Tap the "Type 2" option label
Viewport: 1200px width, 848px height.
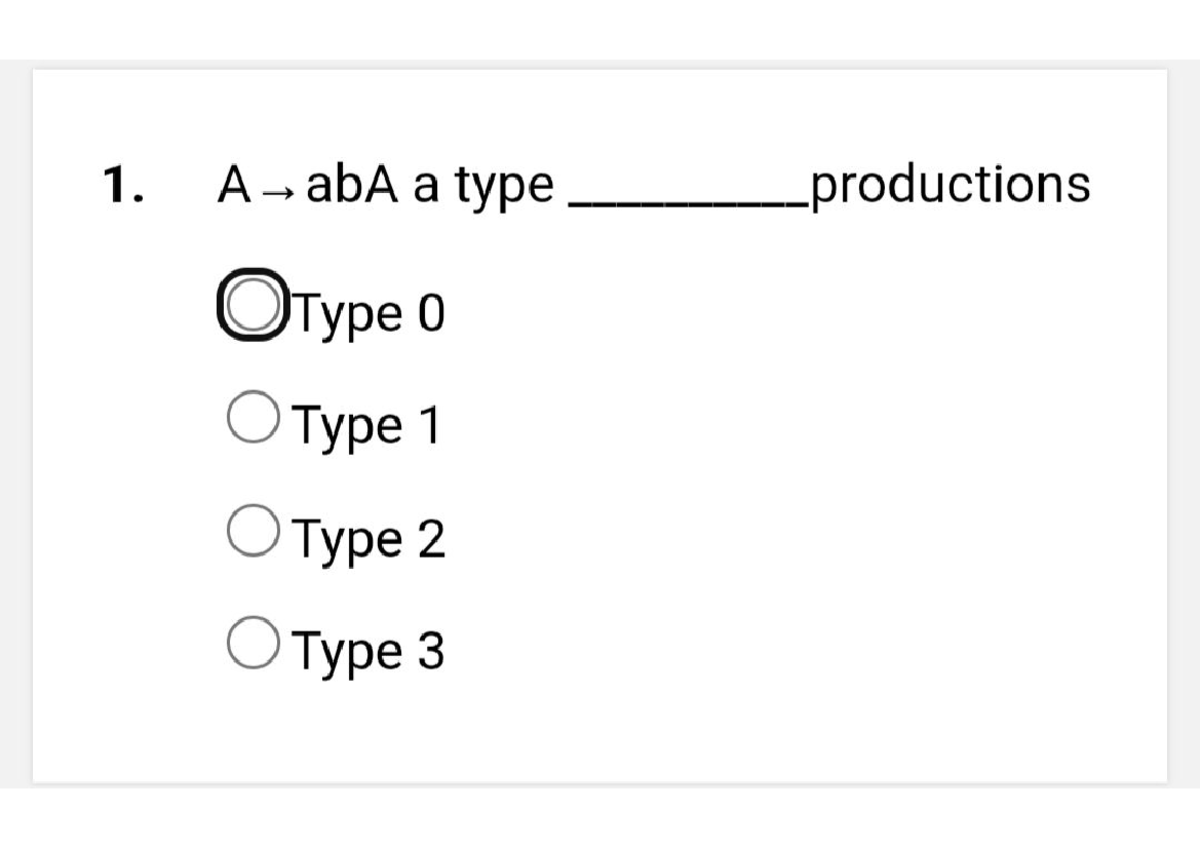372,540
